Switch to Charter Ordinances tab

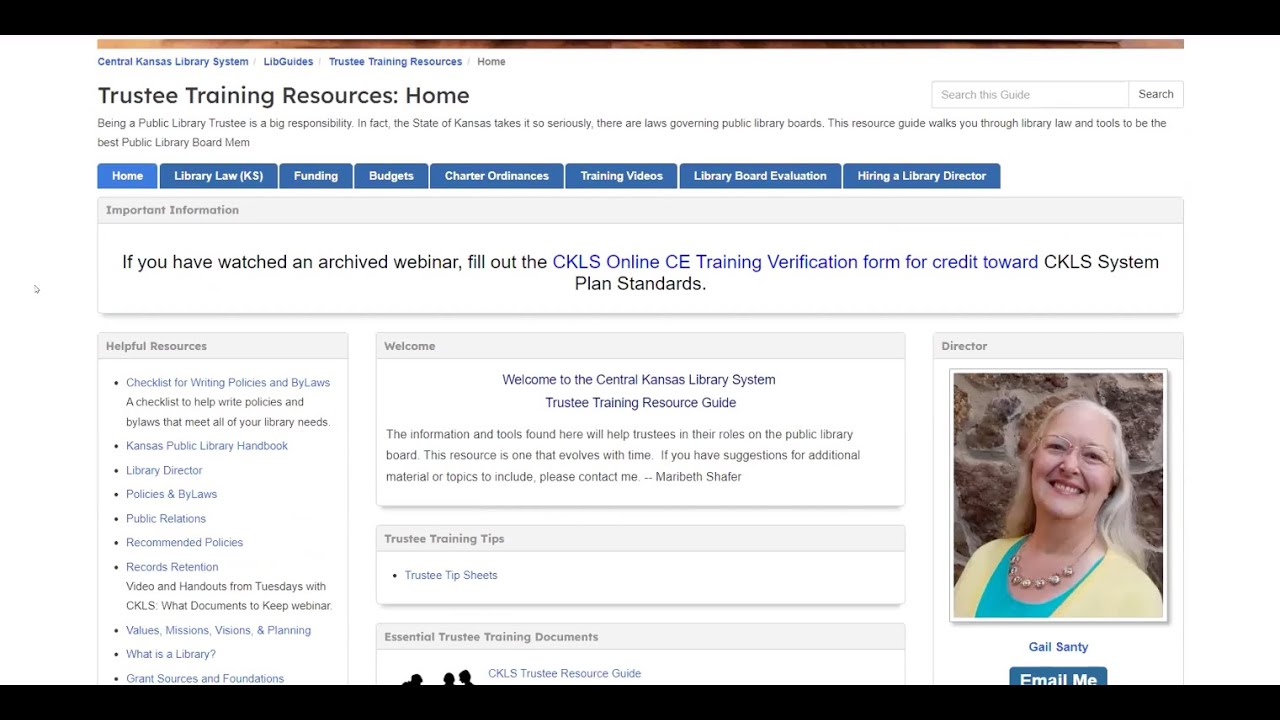(x=497, y=176)
